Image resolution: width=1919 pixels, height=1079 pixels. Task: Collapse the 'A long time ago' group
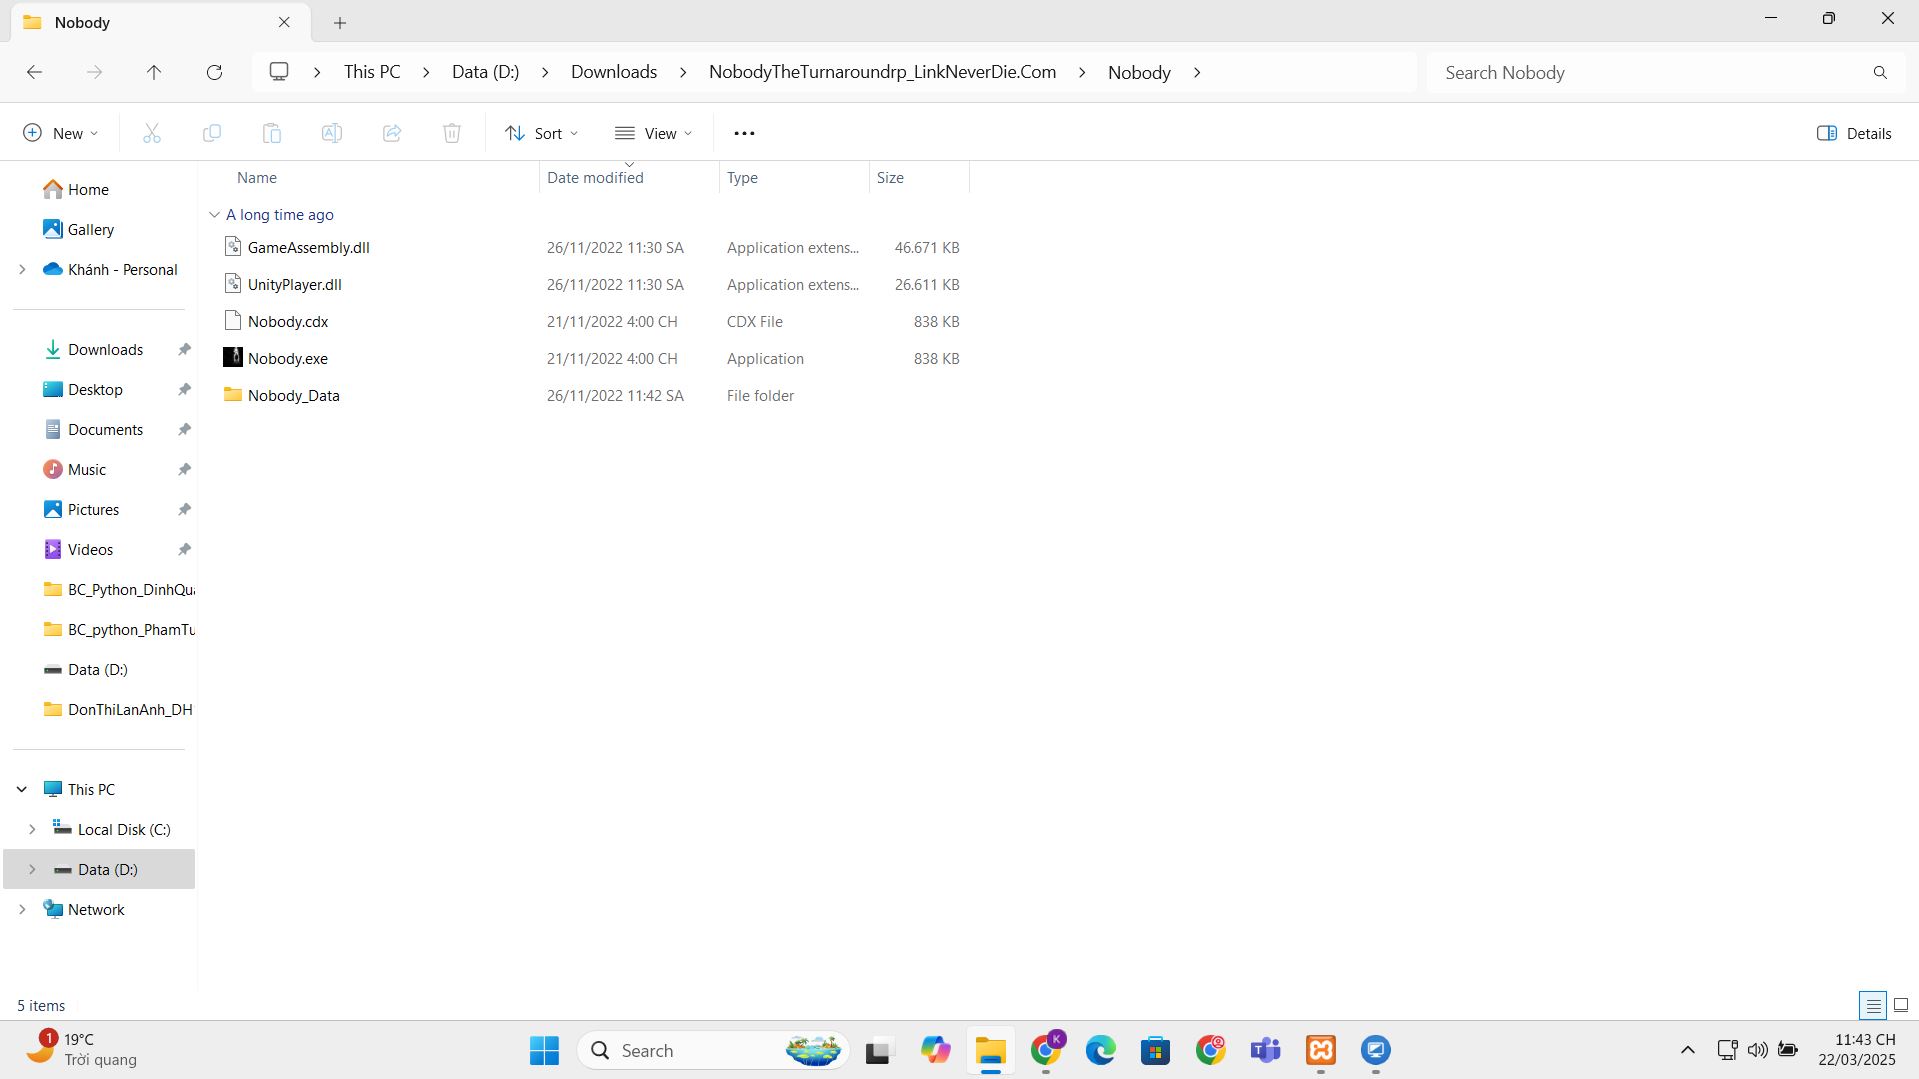click(214, 215)
